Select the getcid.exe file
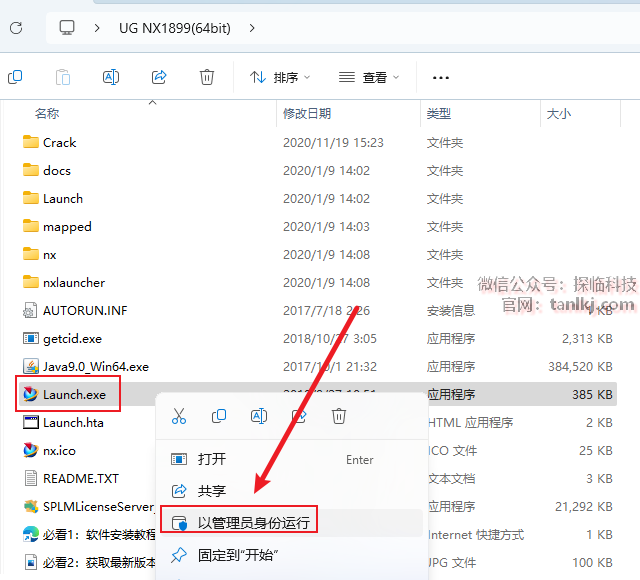 72,339
